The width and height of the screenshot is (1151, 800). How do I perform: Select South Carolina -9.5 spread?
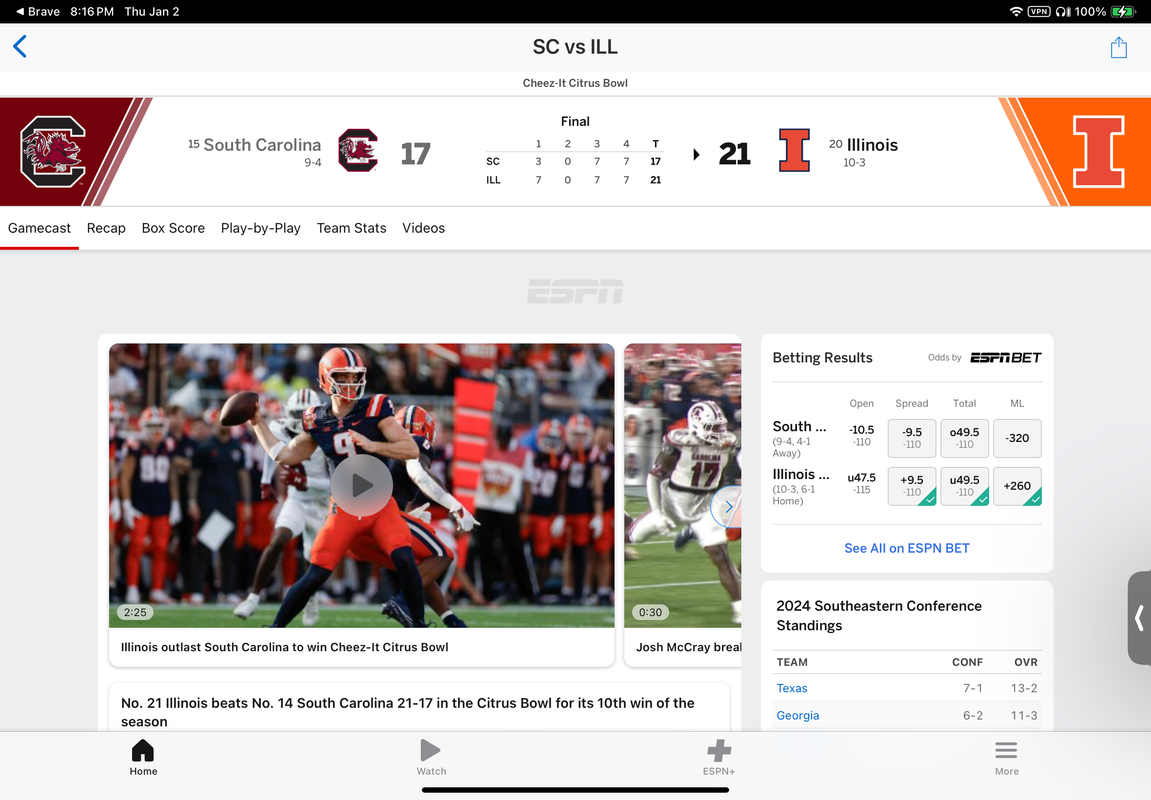pos(912,438)
